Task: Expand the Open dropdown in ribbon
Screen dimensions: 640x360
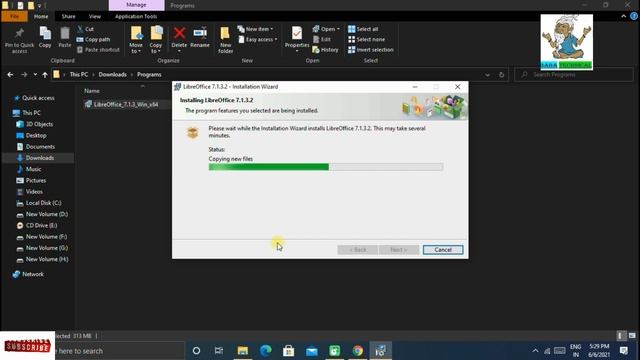Action: 326,29
